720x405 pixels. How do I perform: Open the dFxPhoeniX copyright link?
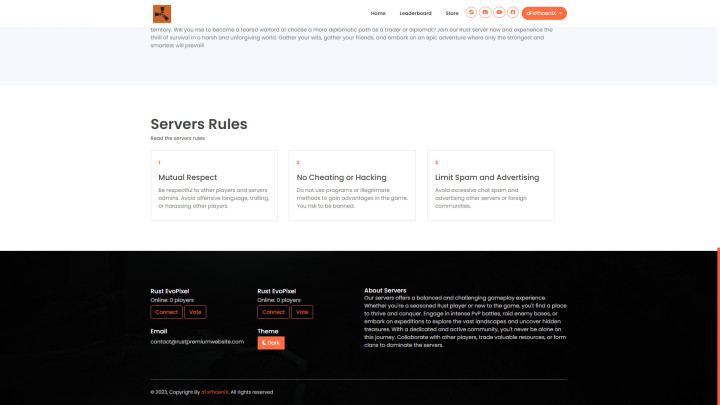point(214,392)
